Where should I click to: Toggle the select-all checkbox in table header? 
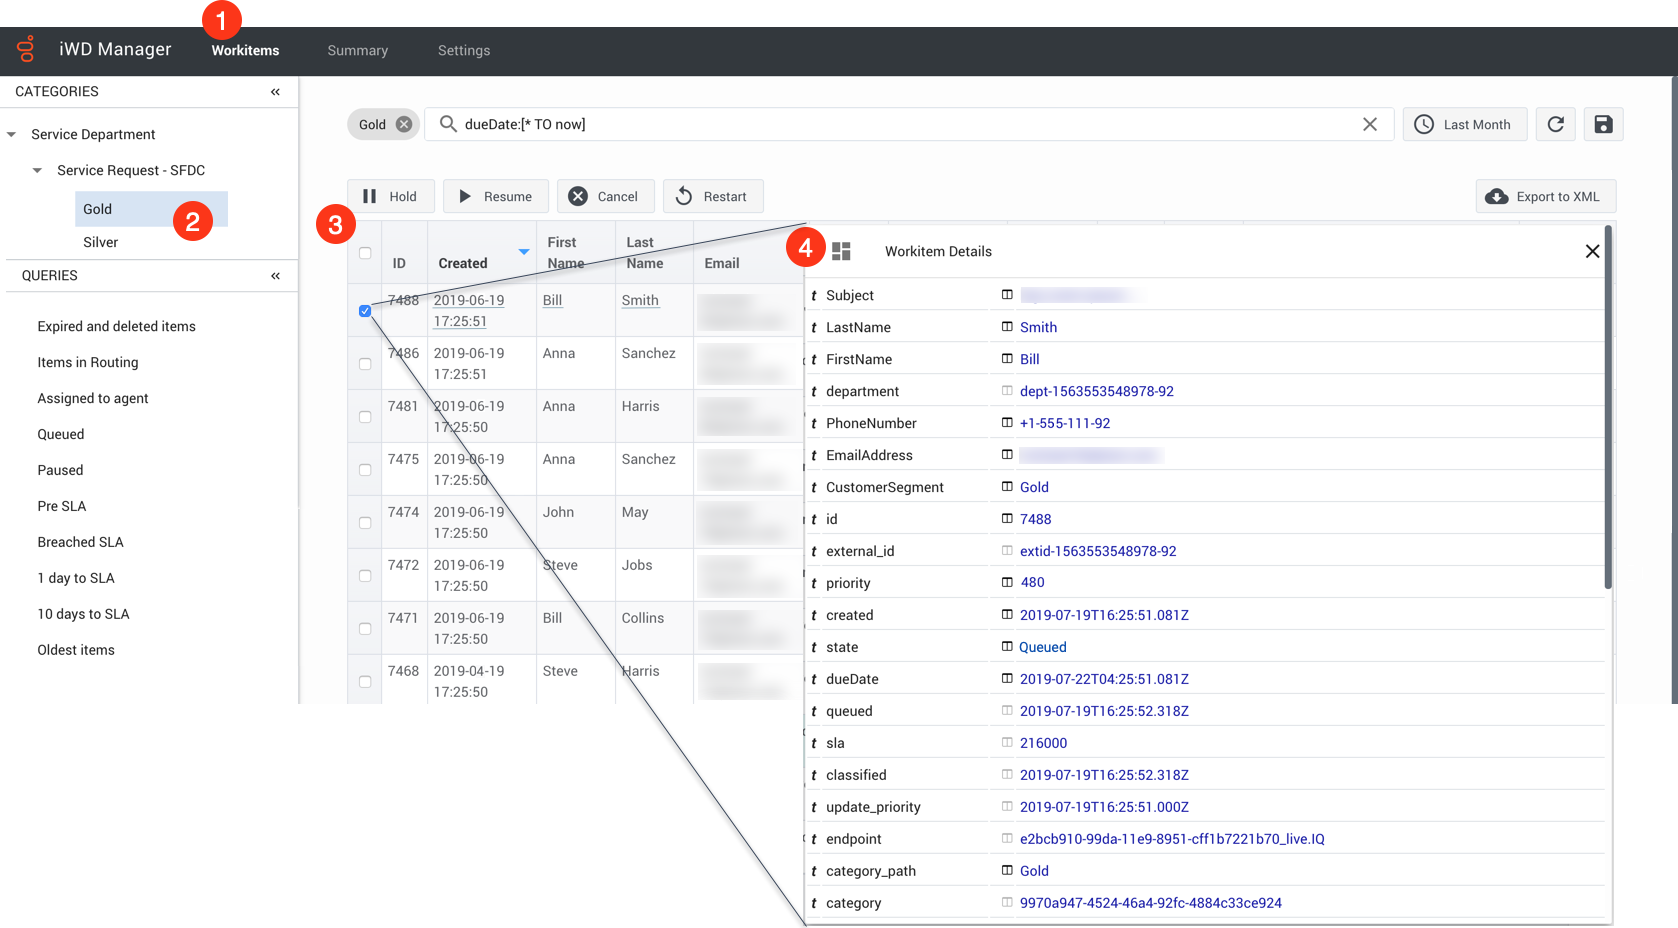pyautogui.click(x=365, y=253)
